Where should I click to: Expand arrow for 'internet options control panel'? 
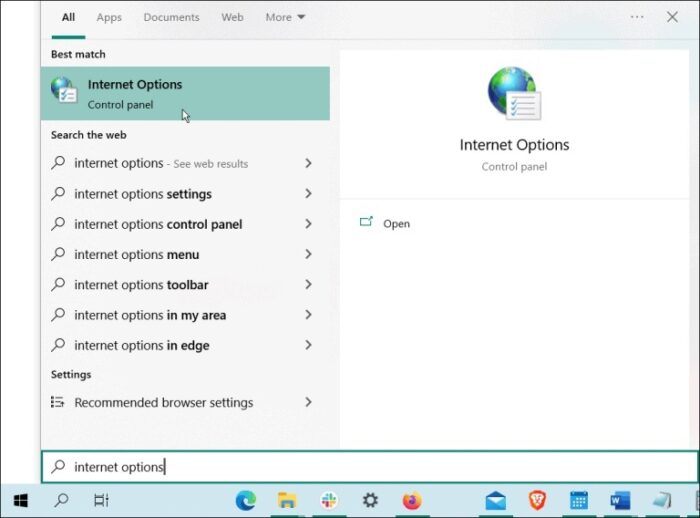pyautogui.click(x=308, y=224)
